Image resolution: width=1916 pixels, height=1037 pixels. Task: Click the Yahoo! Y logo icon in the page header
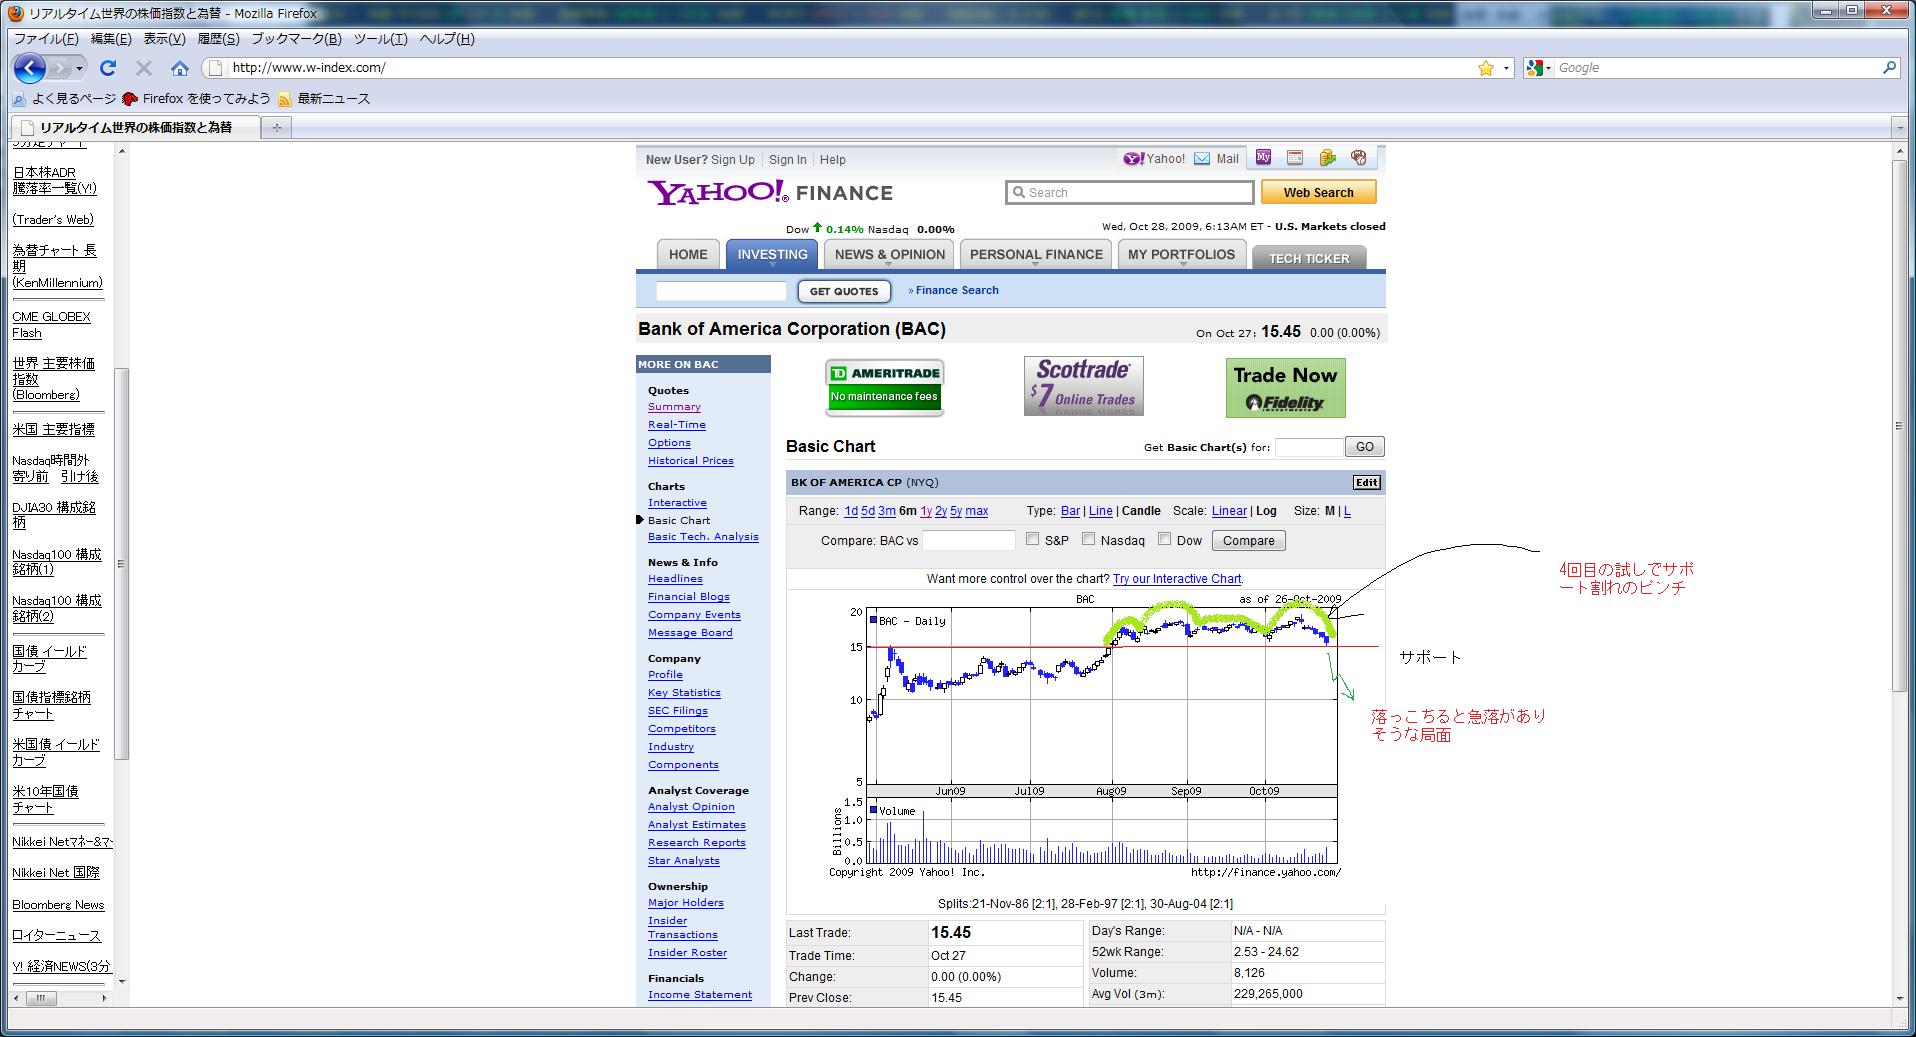1133,159
